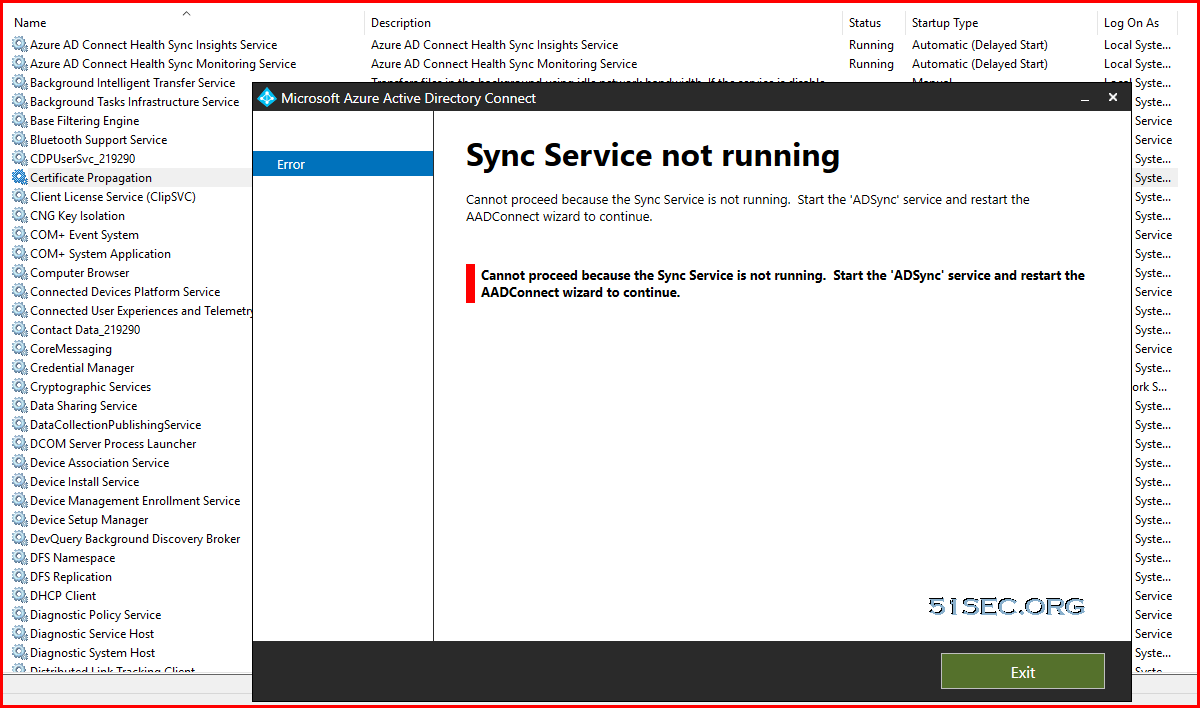
Task: Click gear icon of Data Sharing Service
Action: (20, 406)
